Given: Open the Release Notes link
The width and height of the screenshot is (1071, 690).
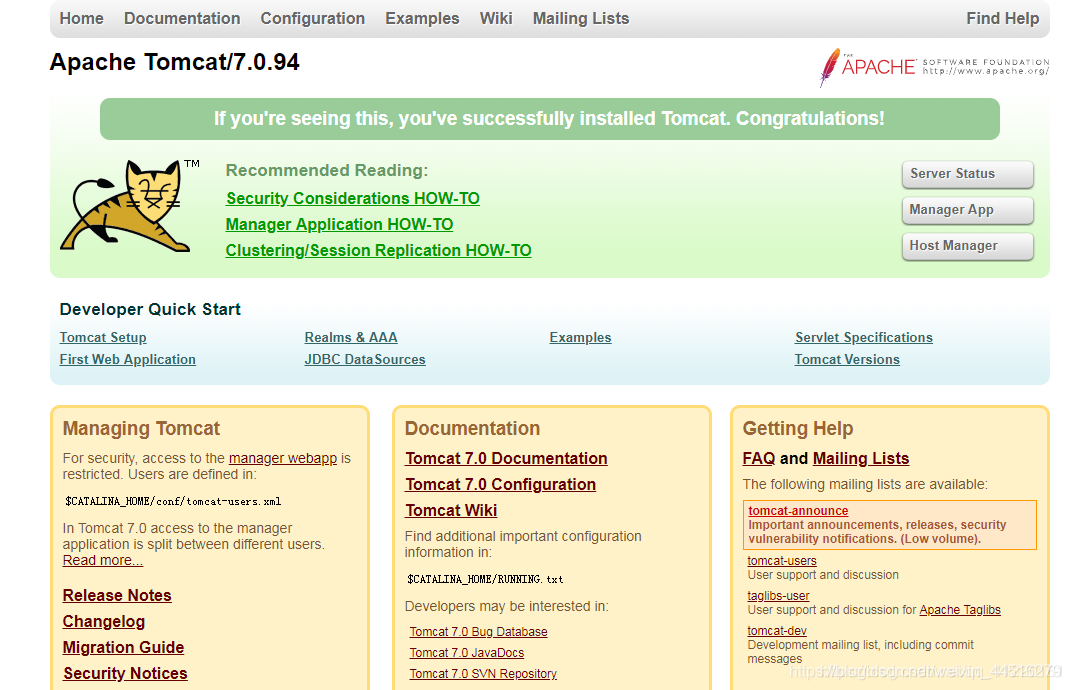Looking at the screenshot, I should [x=117, y=596].
